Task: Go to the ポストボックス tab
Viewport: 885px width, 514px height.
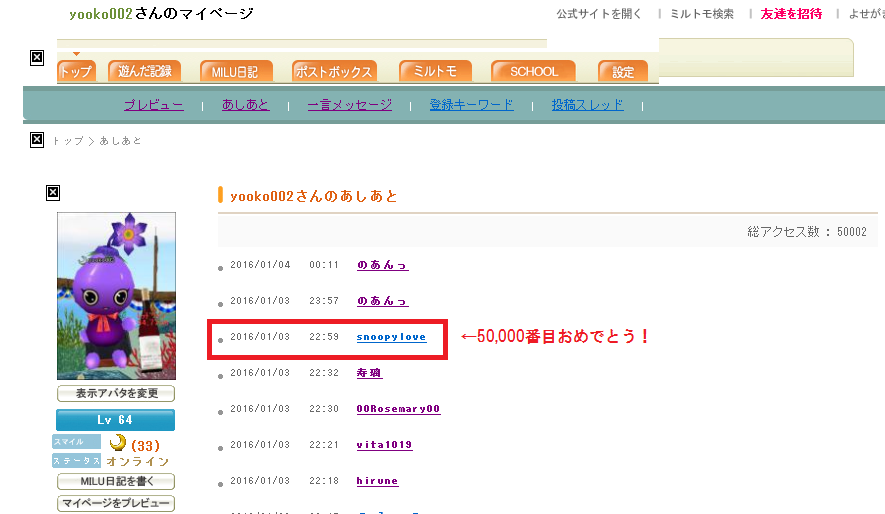Action: [x=335, y=71]
